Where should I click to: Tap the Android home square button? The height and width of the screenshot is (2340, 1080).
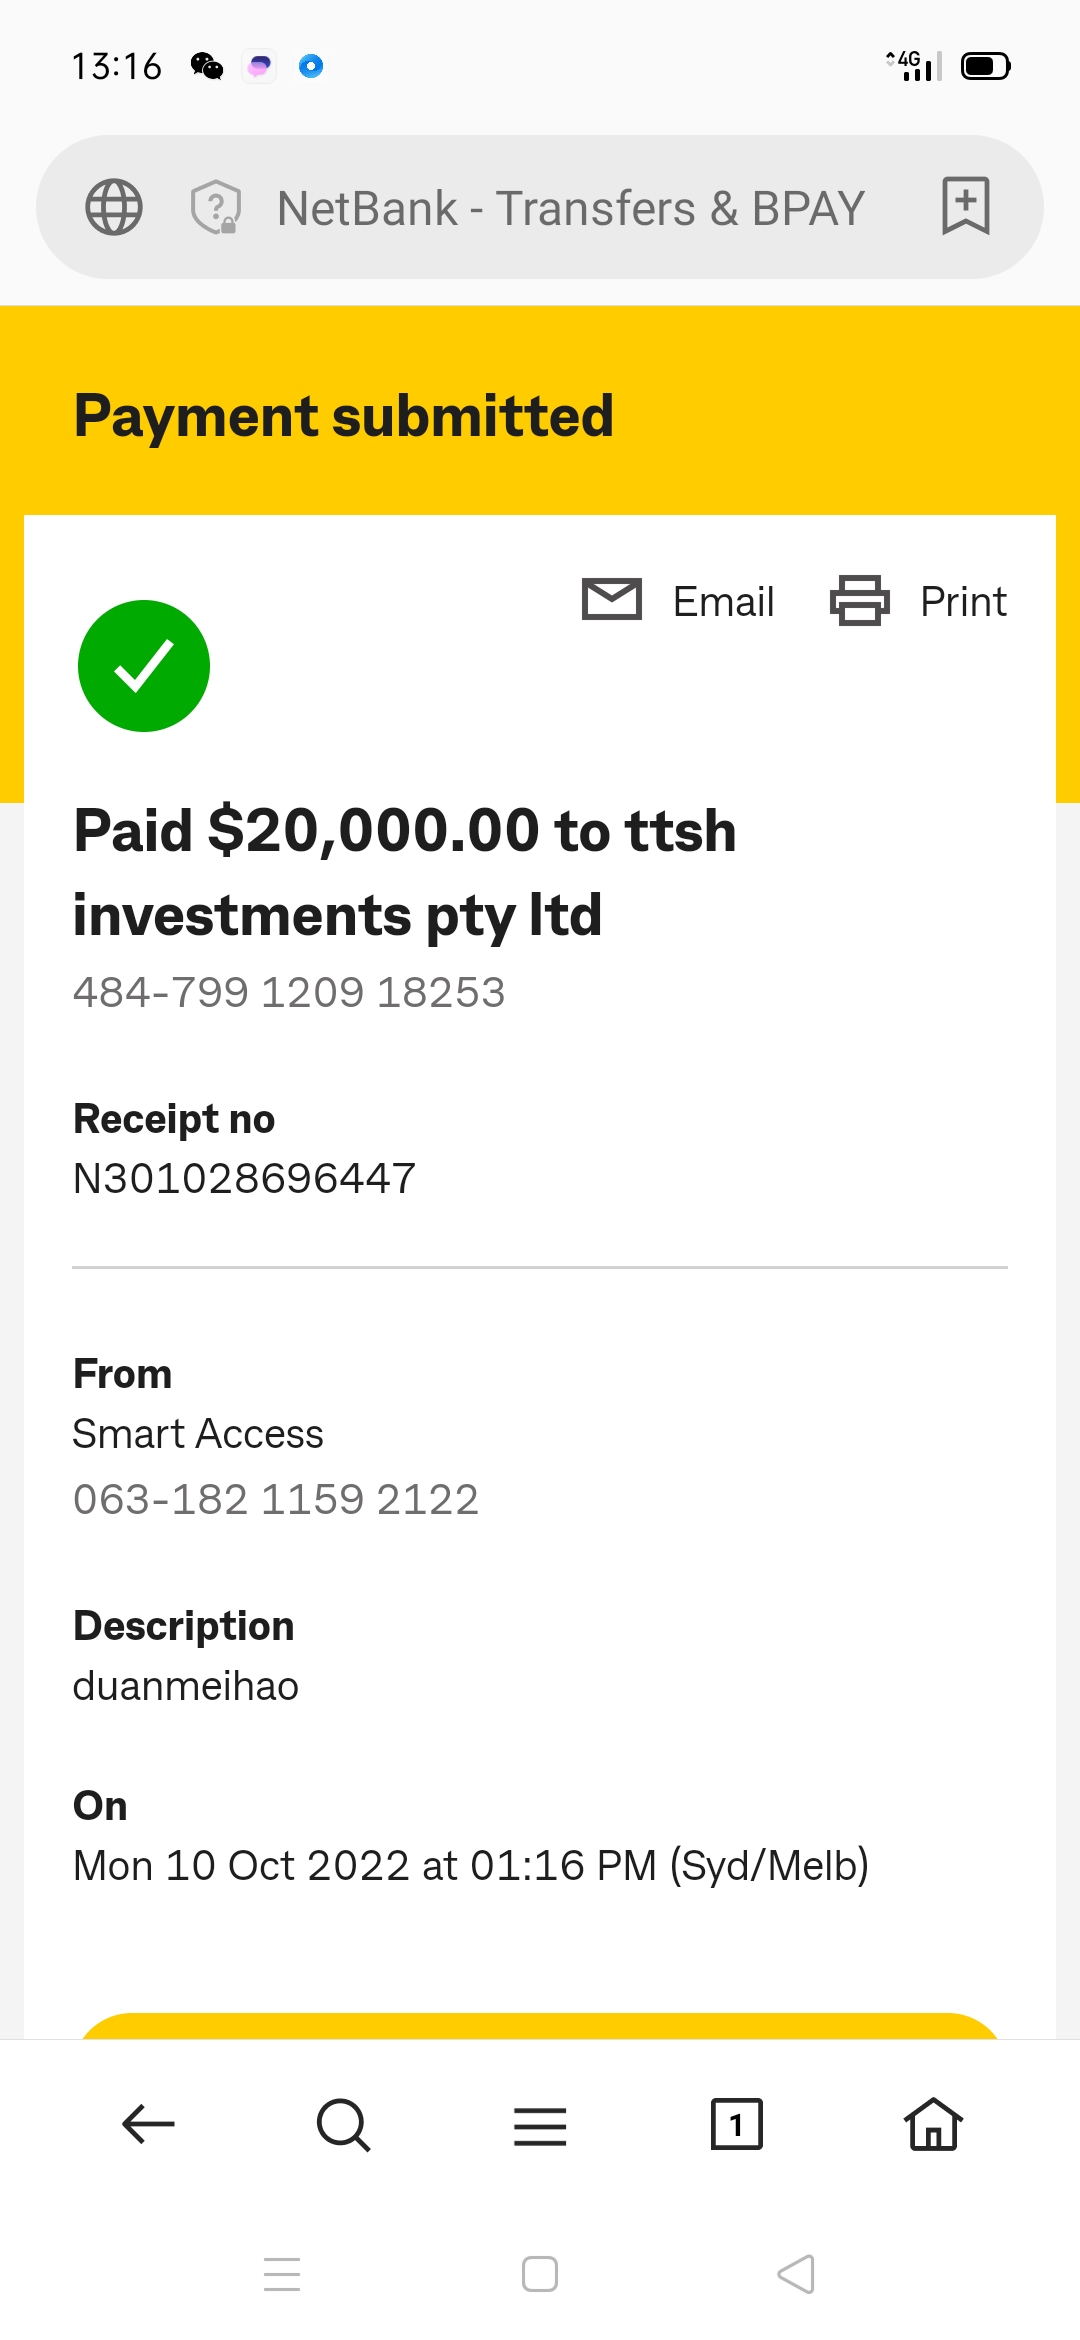tap(540, 2274)
